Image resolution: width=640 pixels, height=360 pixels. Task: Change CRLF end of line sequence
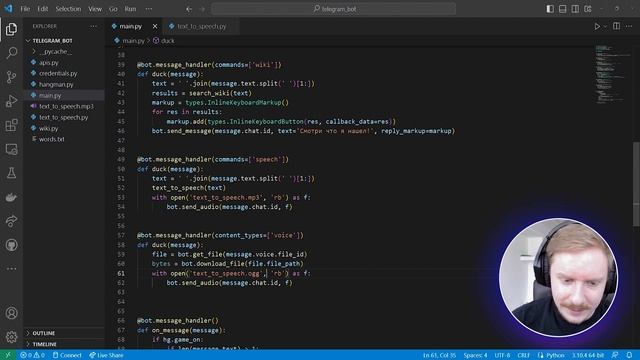click(523, 355)
